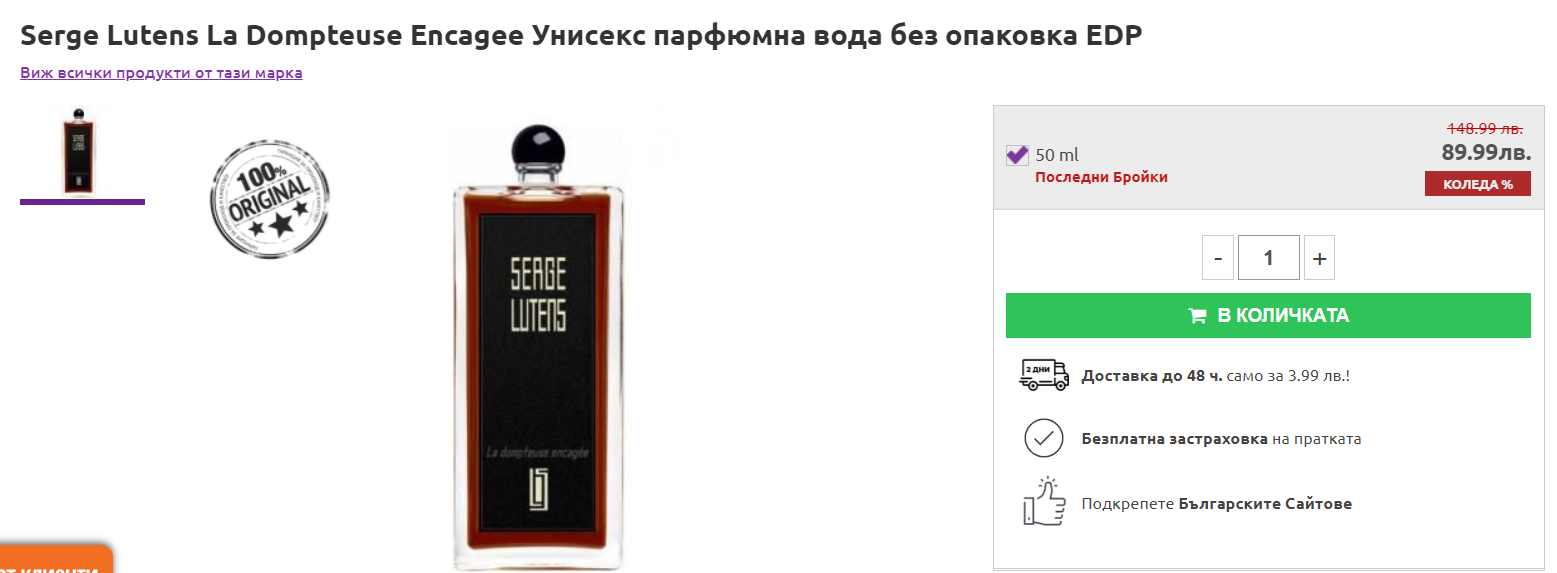This screenshot has width=1557, height=573.
Task: Add product with В КОЛИЧКАТА button
Action: (1268, 316)
